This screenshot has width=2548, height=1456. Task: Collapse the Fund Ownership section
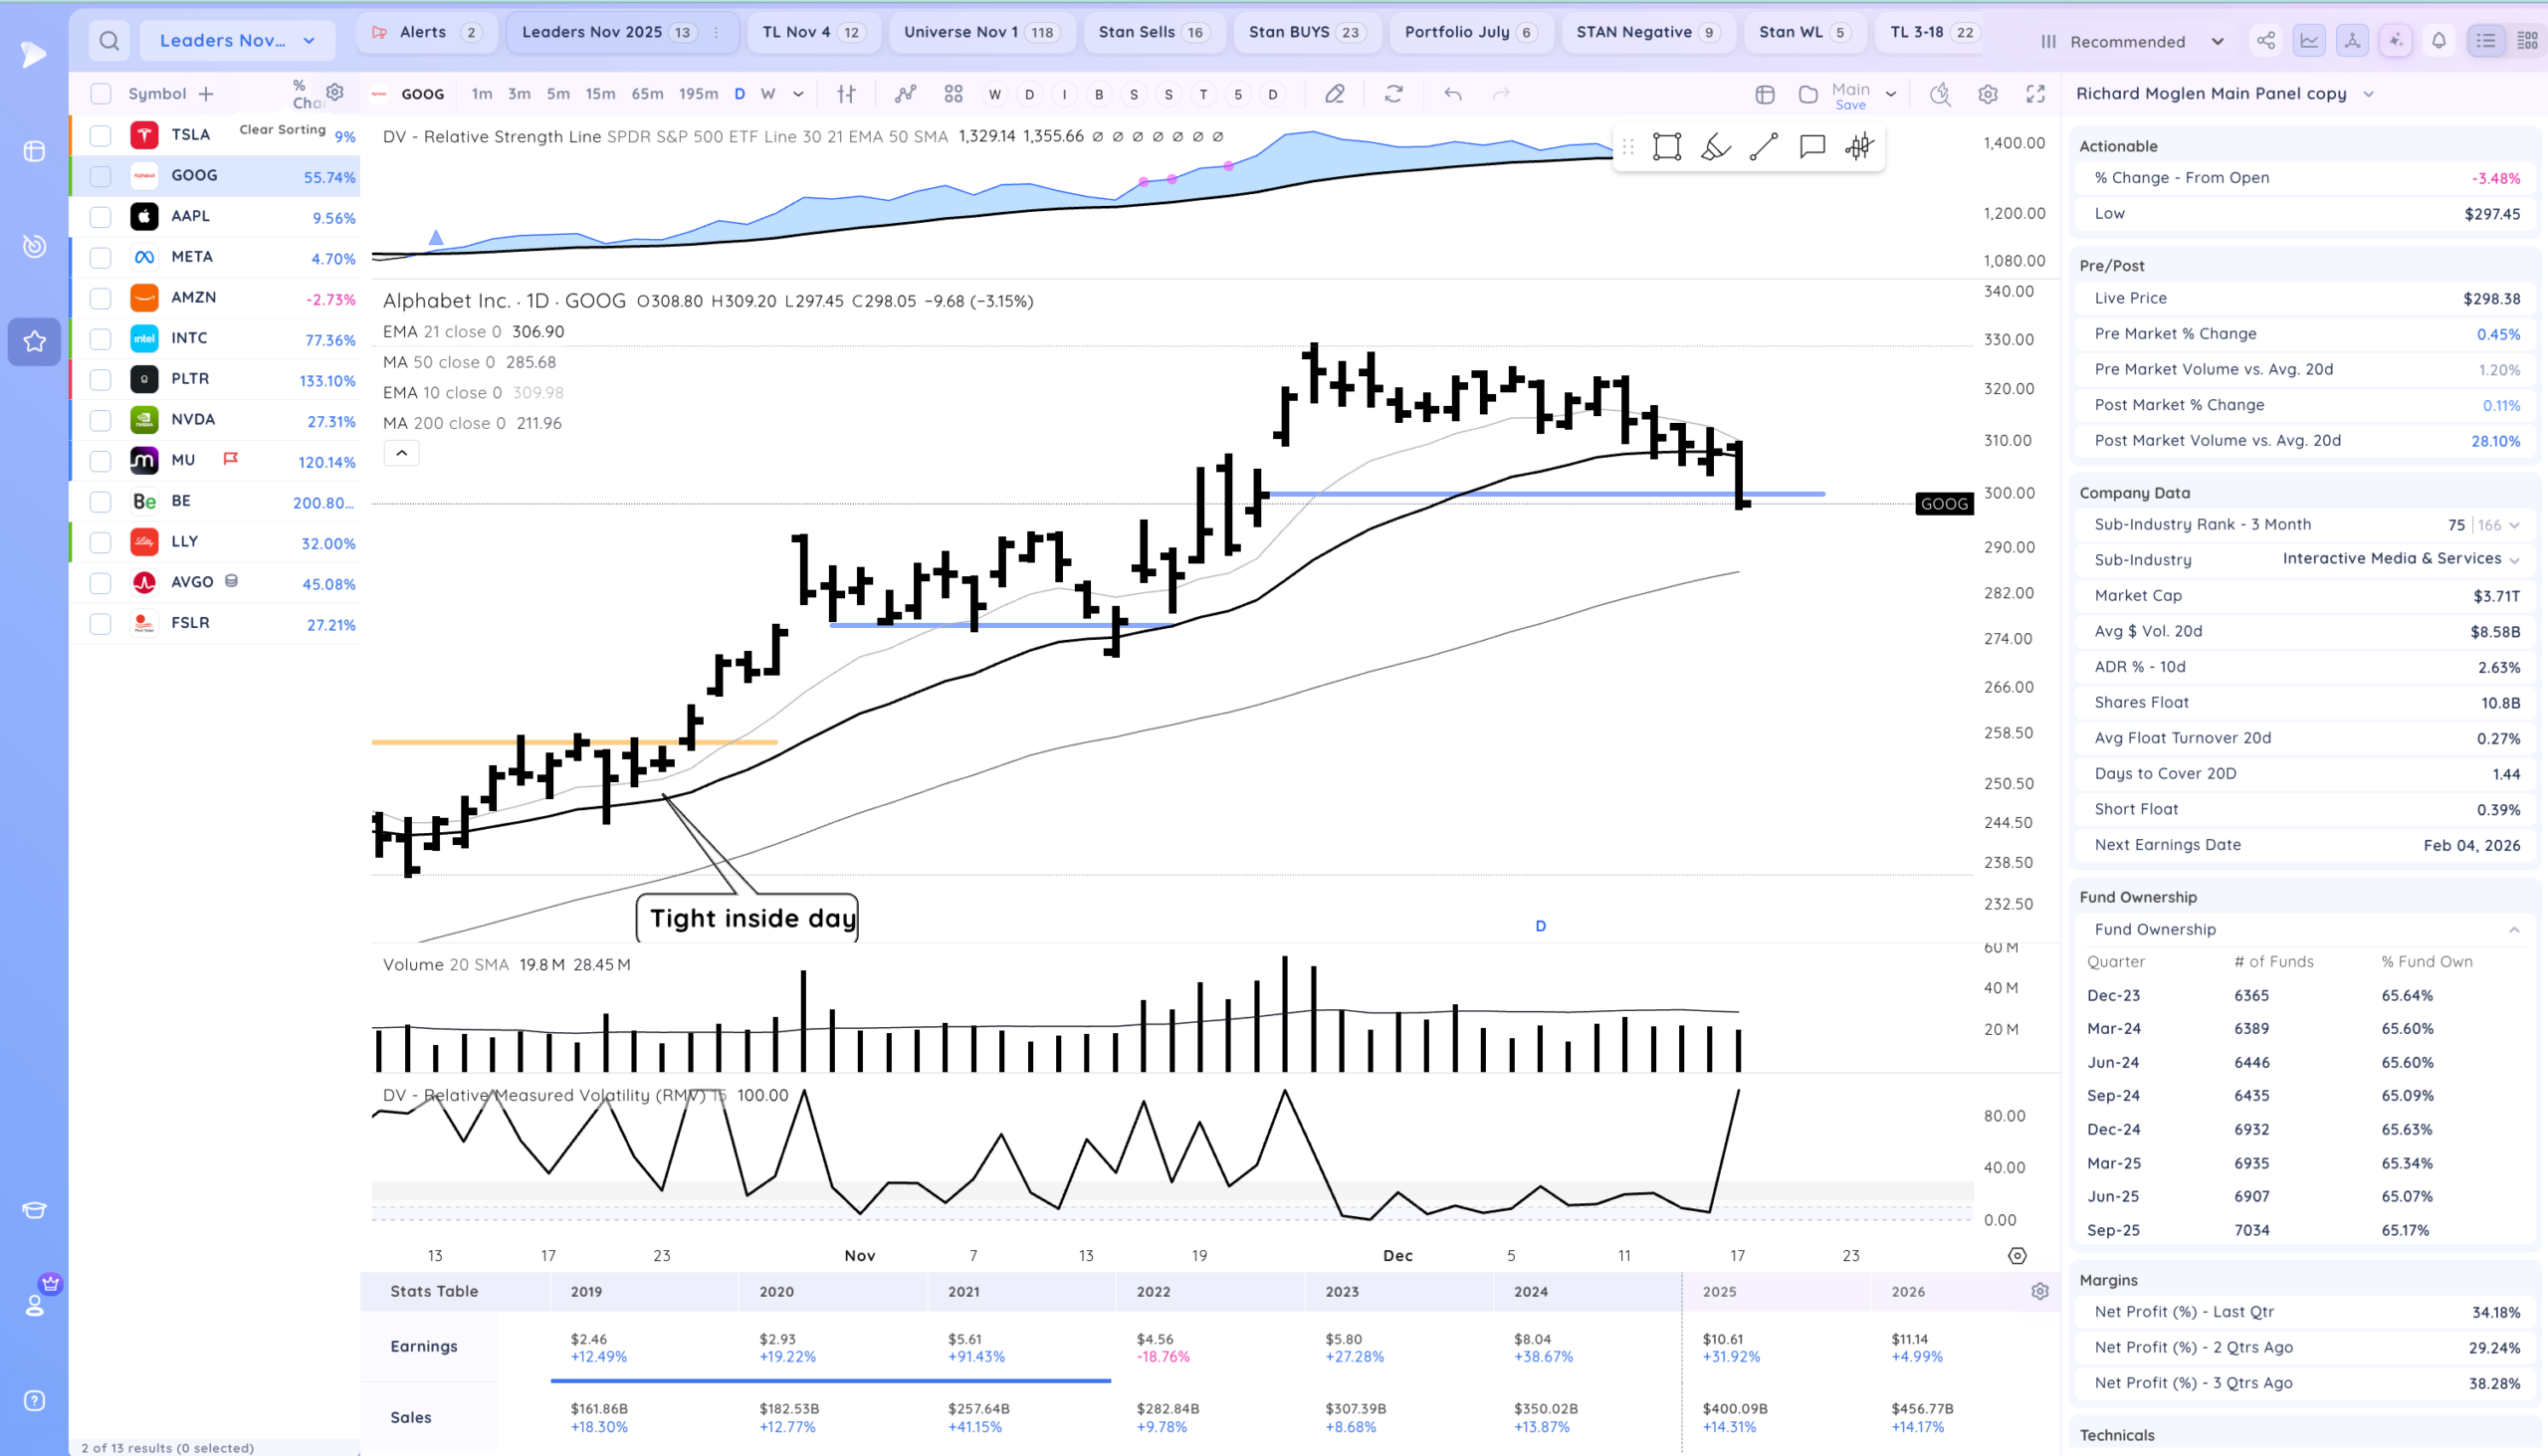2513,930
